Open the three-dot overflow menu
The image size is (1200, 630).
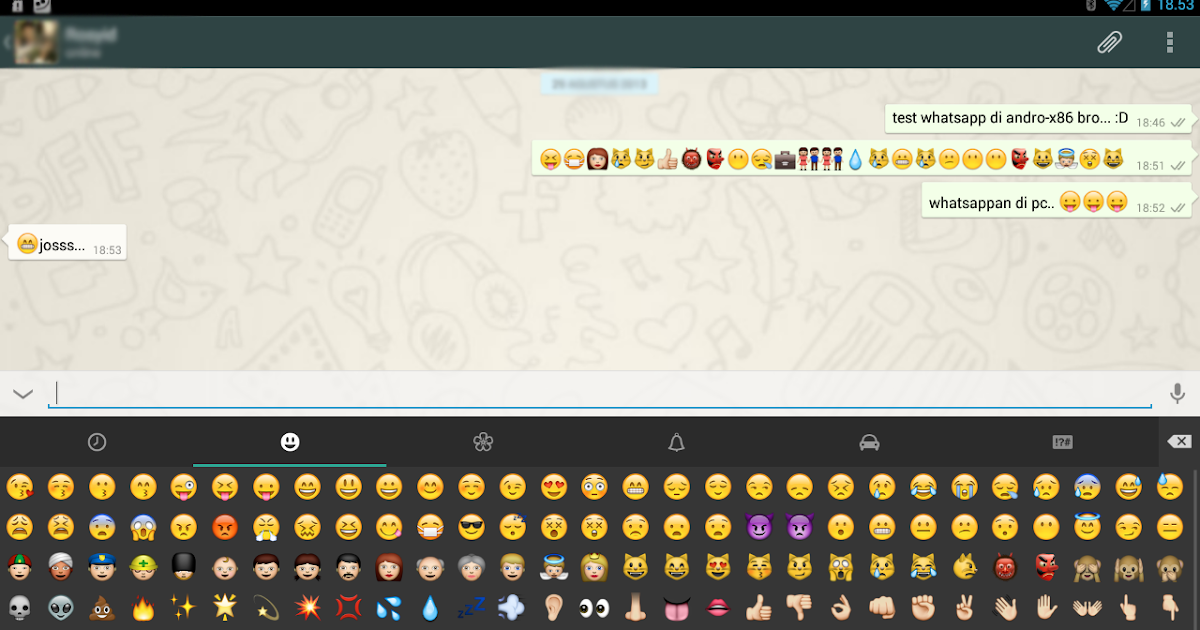pos(1170,42)
